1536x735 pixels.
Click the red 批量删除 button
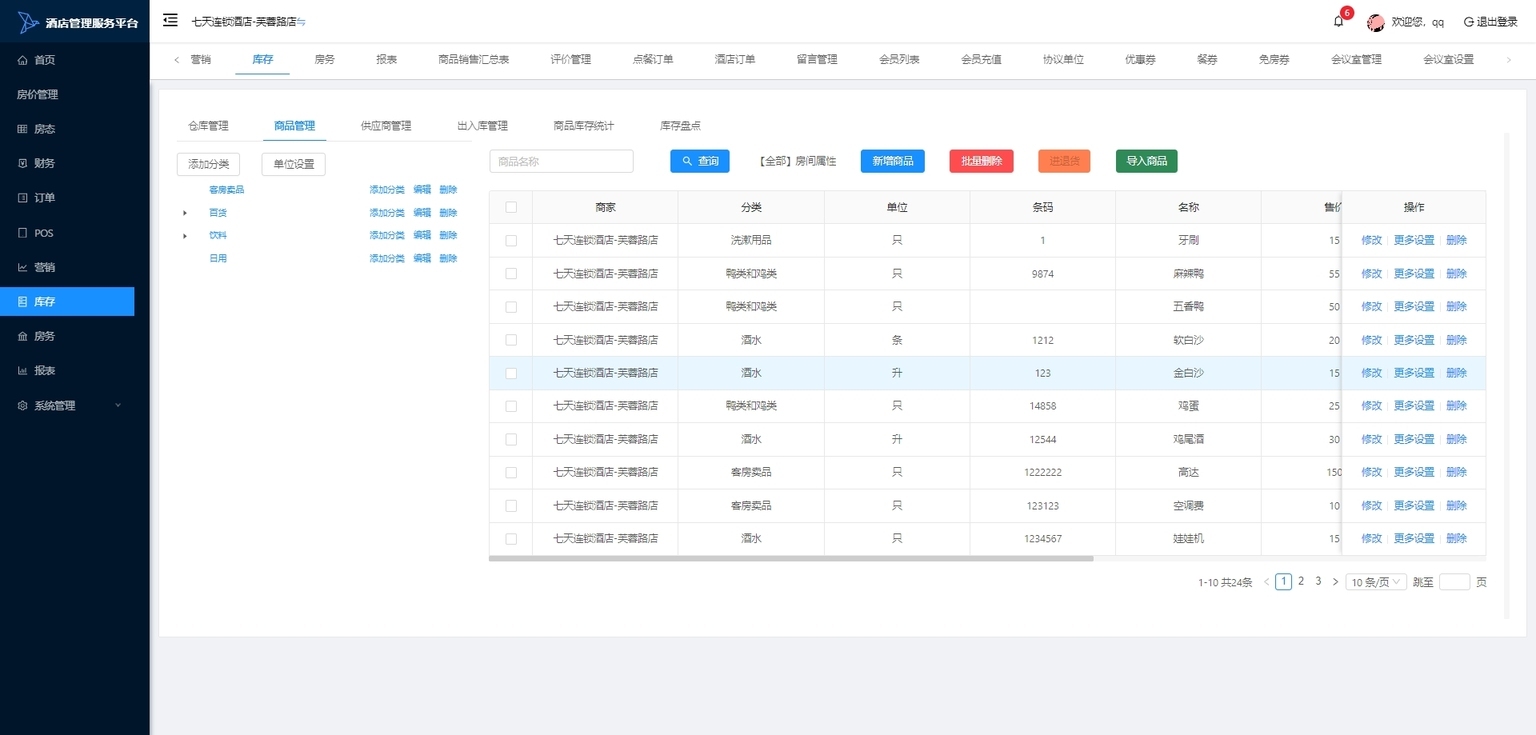coord(981,161)
